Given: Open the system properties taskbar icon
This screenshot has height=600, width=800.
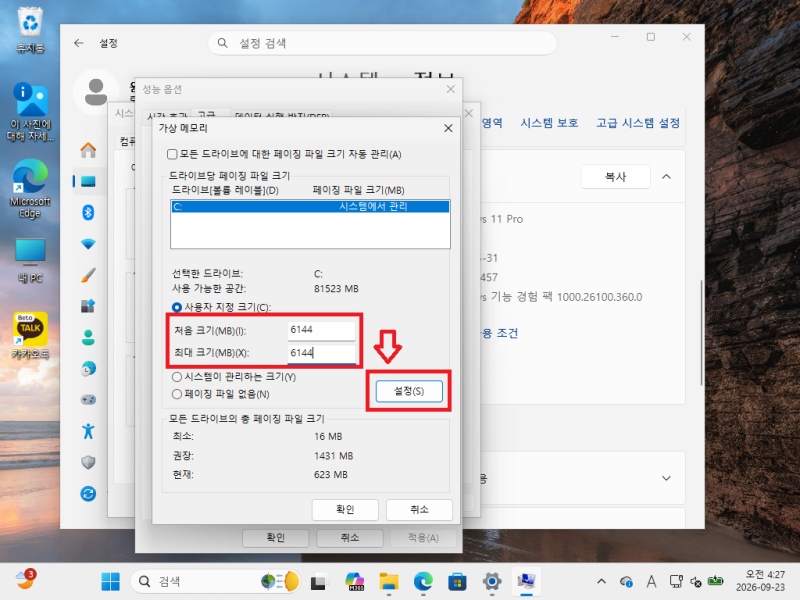Looking at the screenshot, I should [x=526, y=582].
